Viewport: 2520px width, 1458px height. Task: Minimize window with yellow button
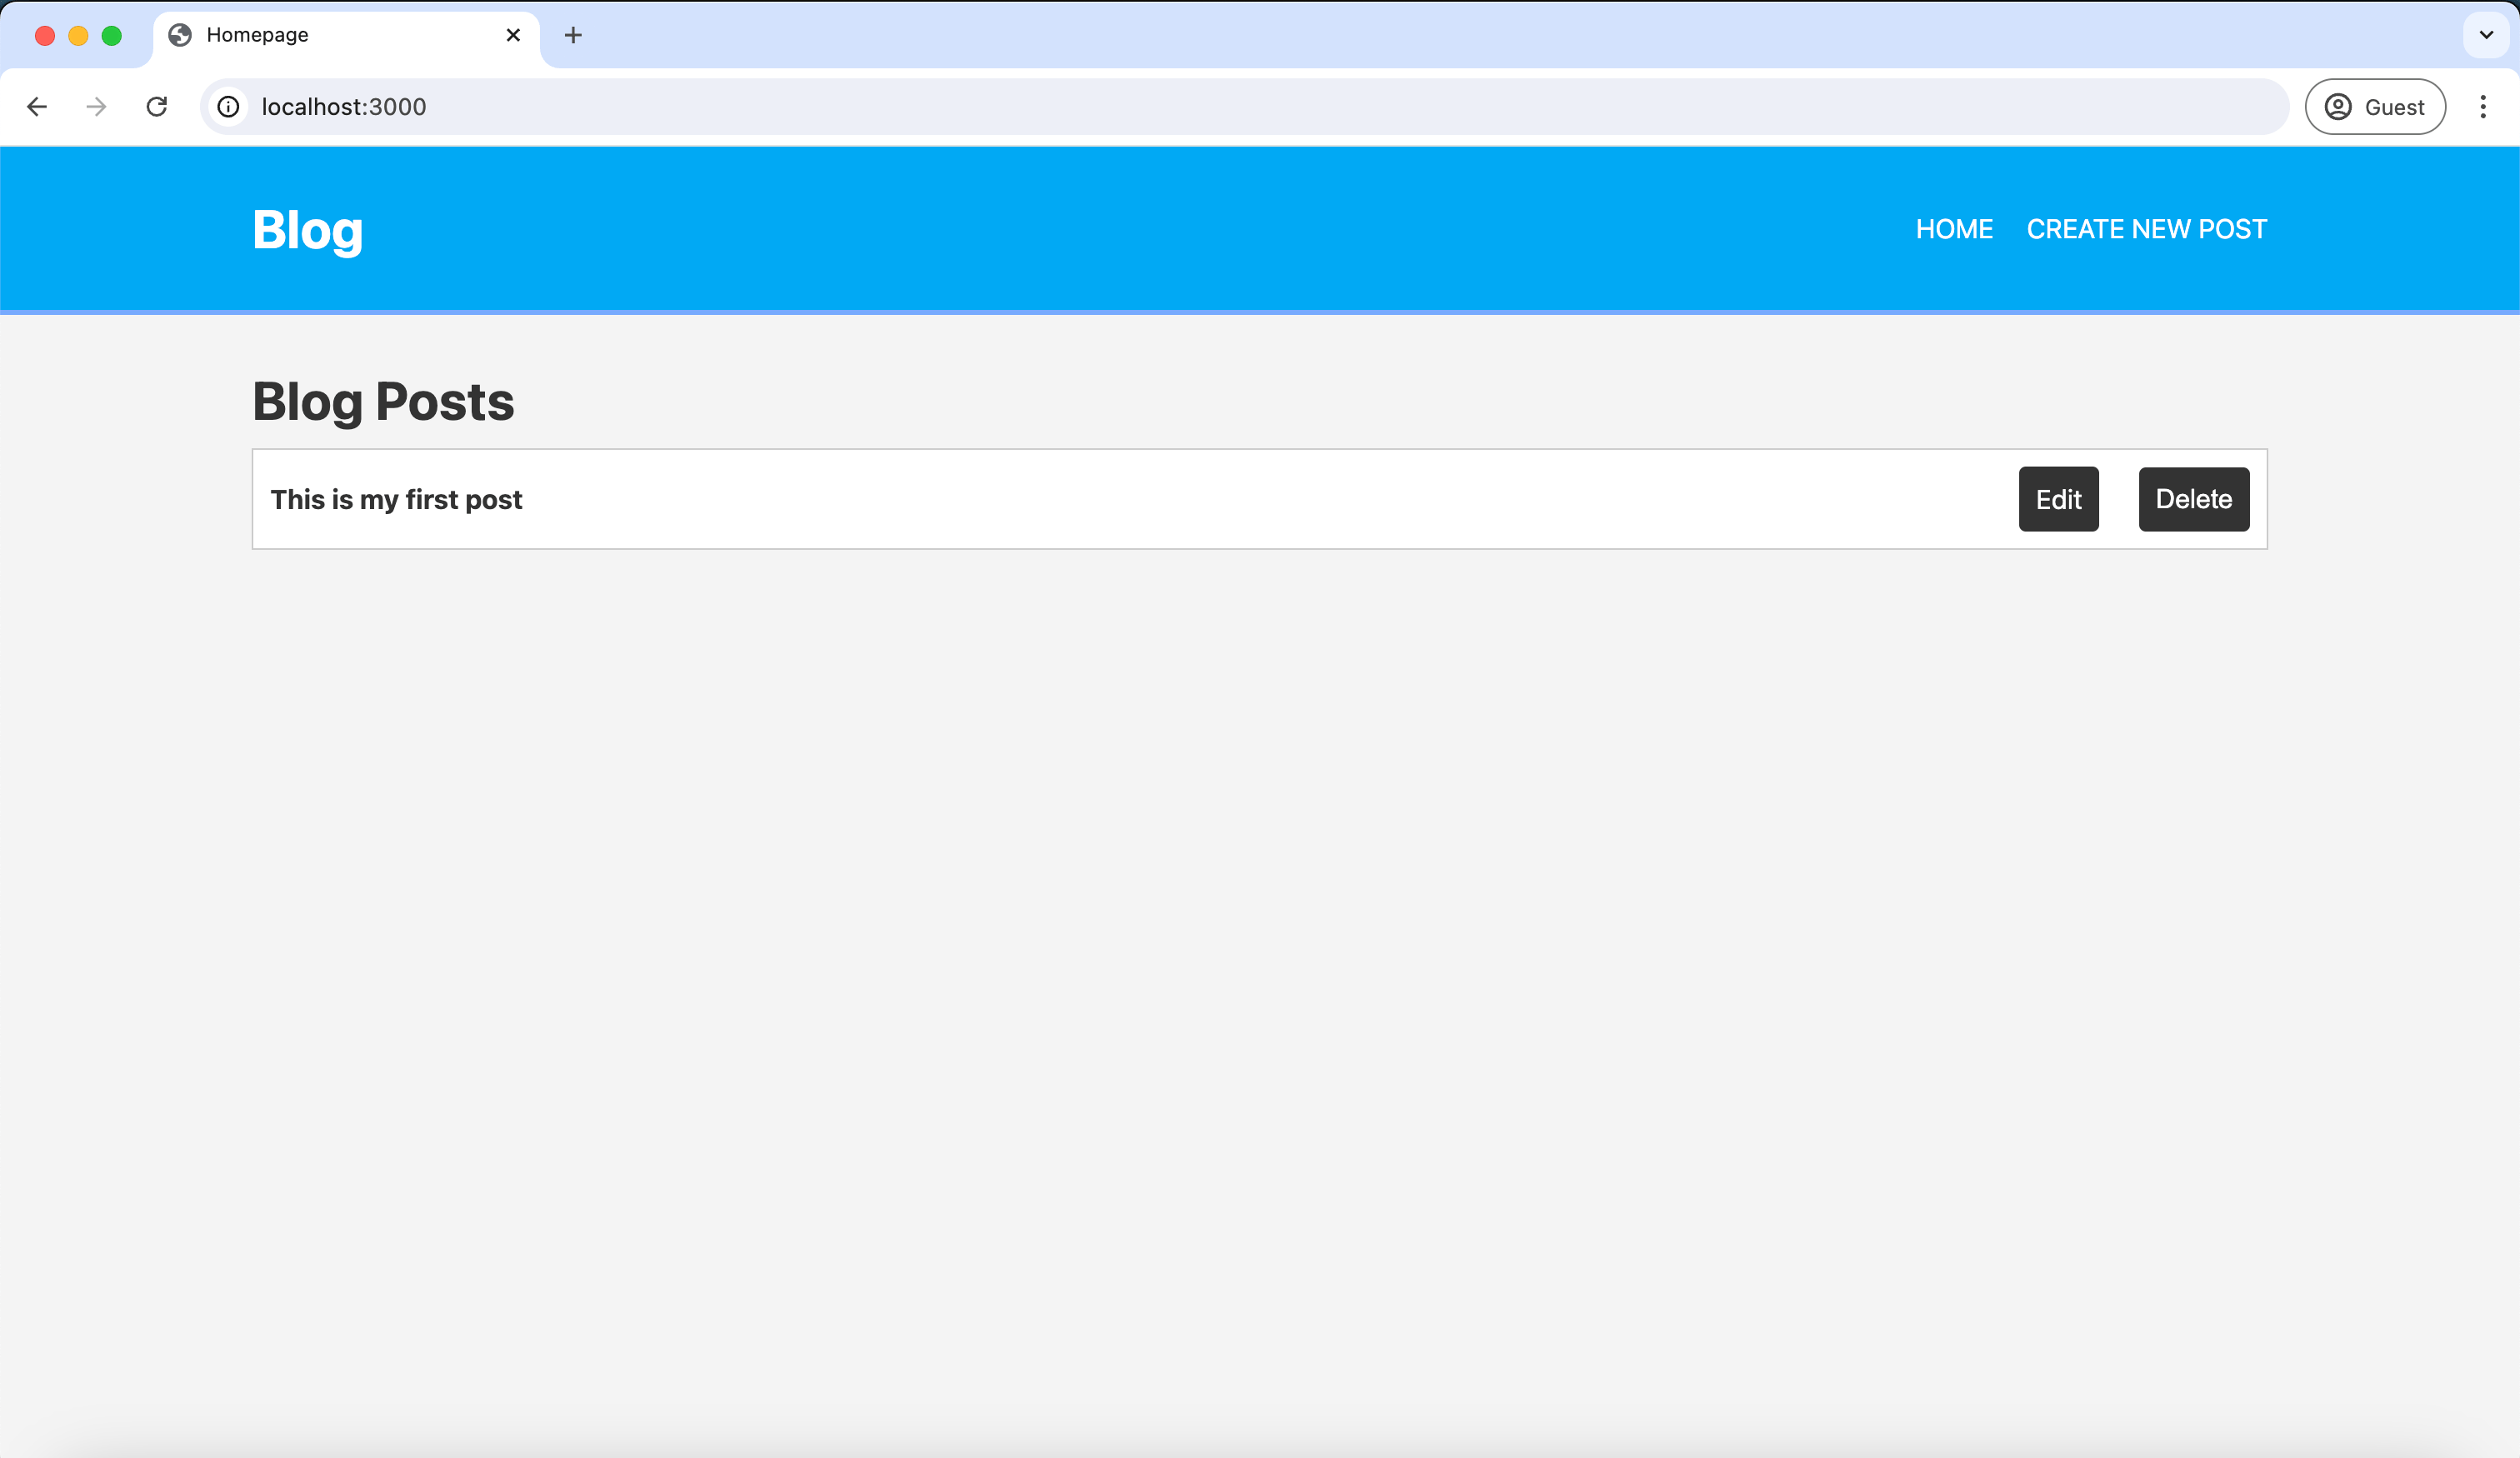click(78, 36)
